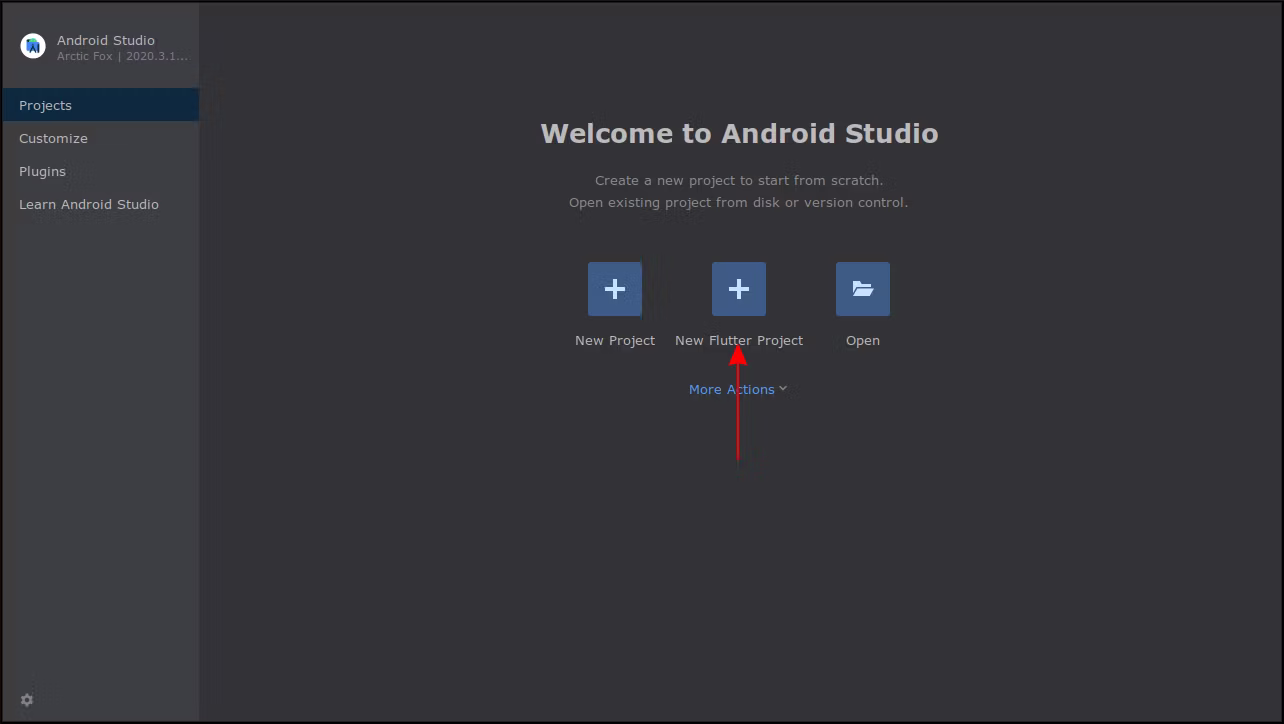The width and height of the screenshot is (1284, 724).
Task: Open the settings gear in sidebar corner
Action: pos(27,700)
